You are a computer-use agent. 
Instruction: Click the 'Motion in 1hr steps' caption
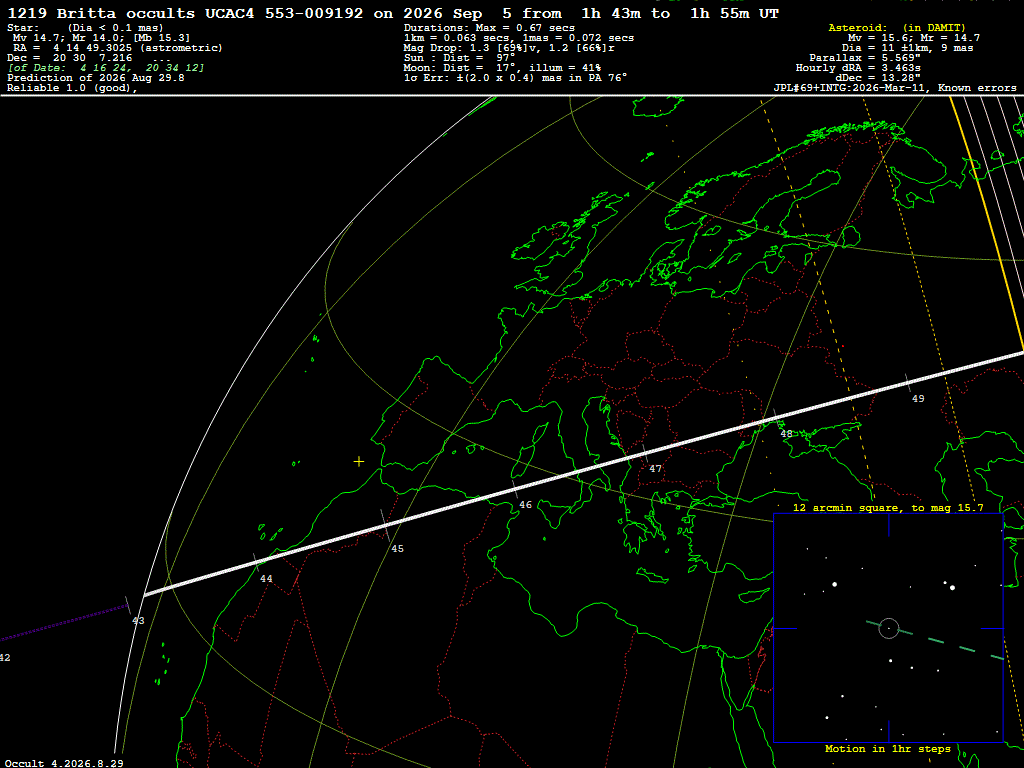(x=888, y=748)
